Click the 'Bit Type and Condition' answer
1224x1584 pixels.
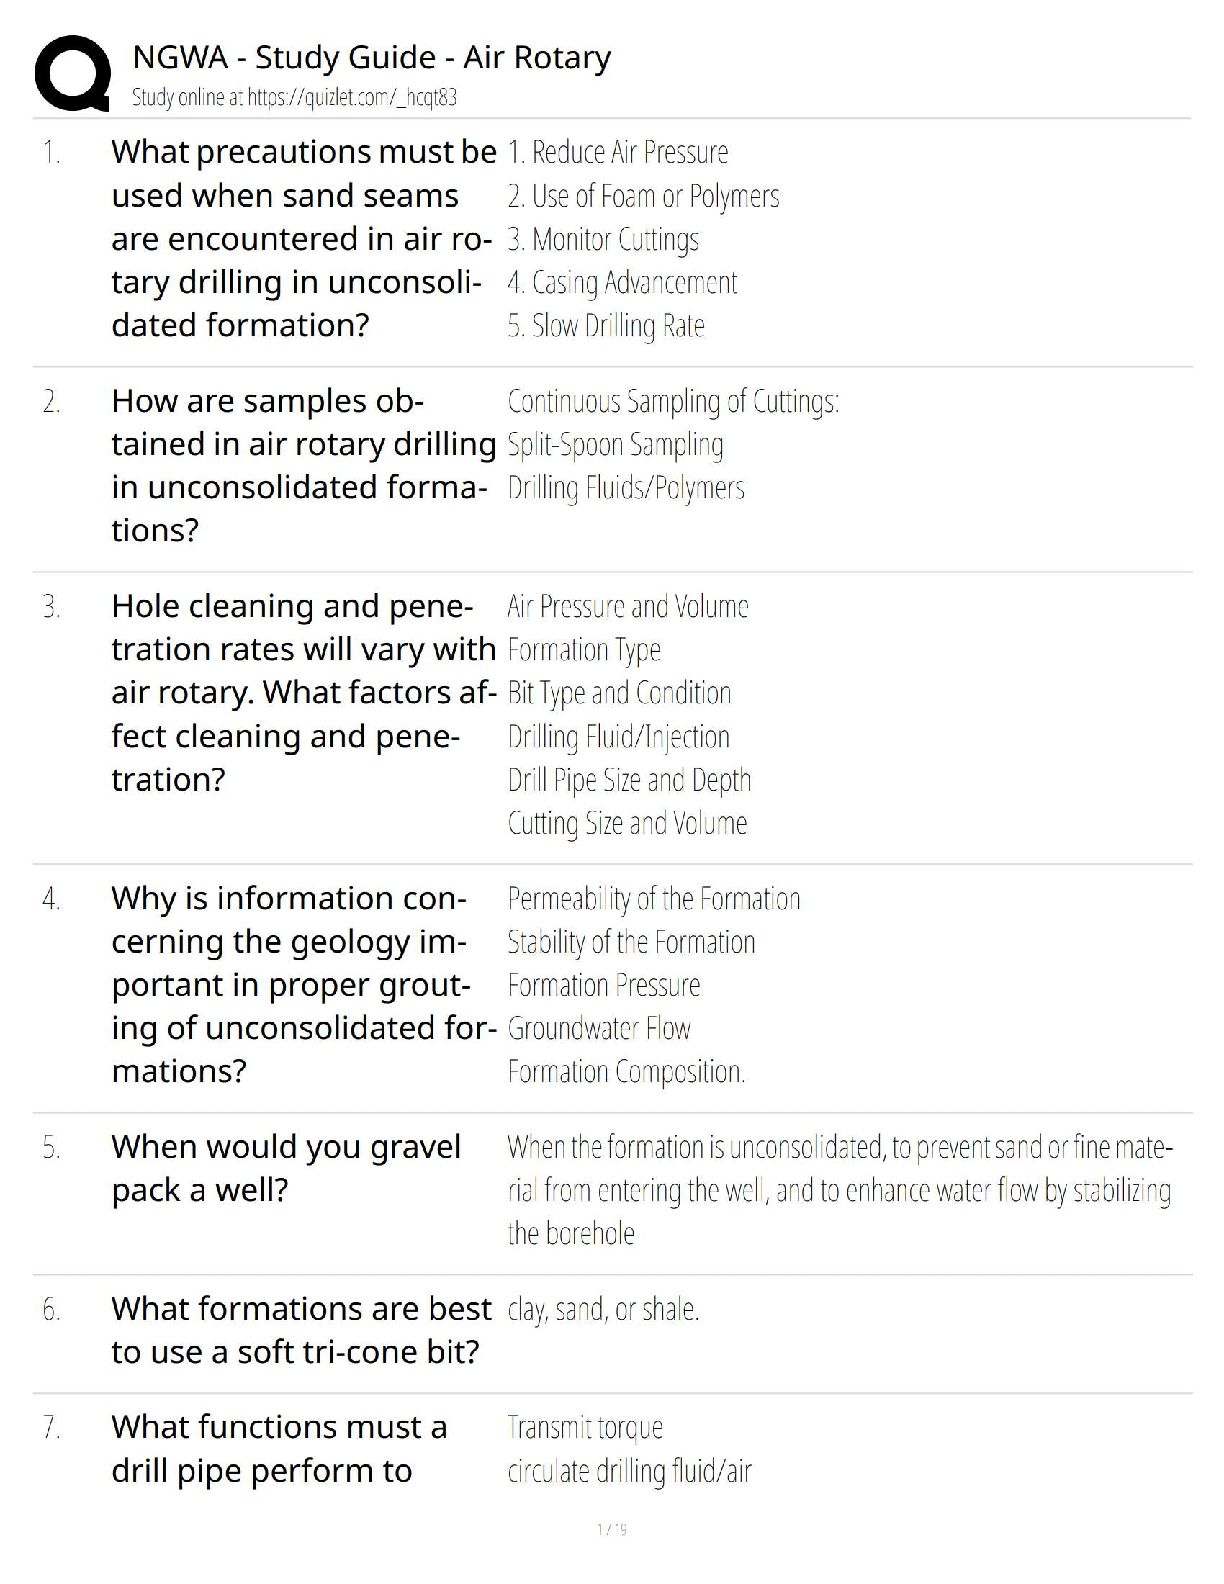(x=619, y=693)
